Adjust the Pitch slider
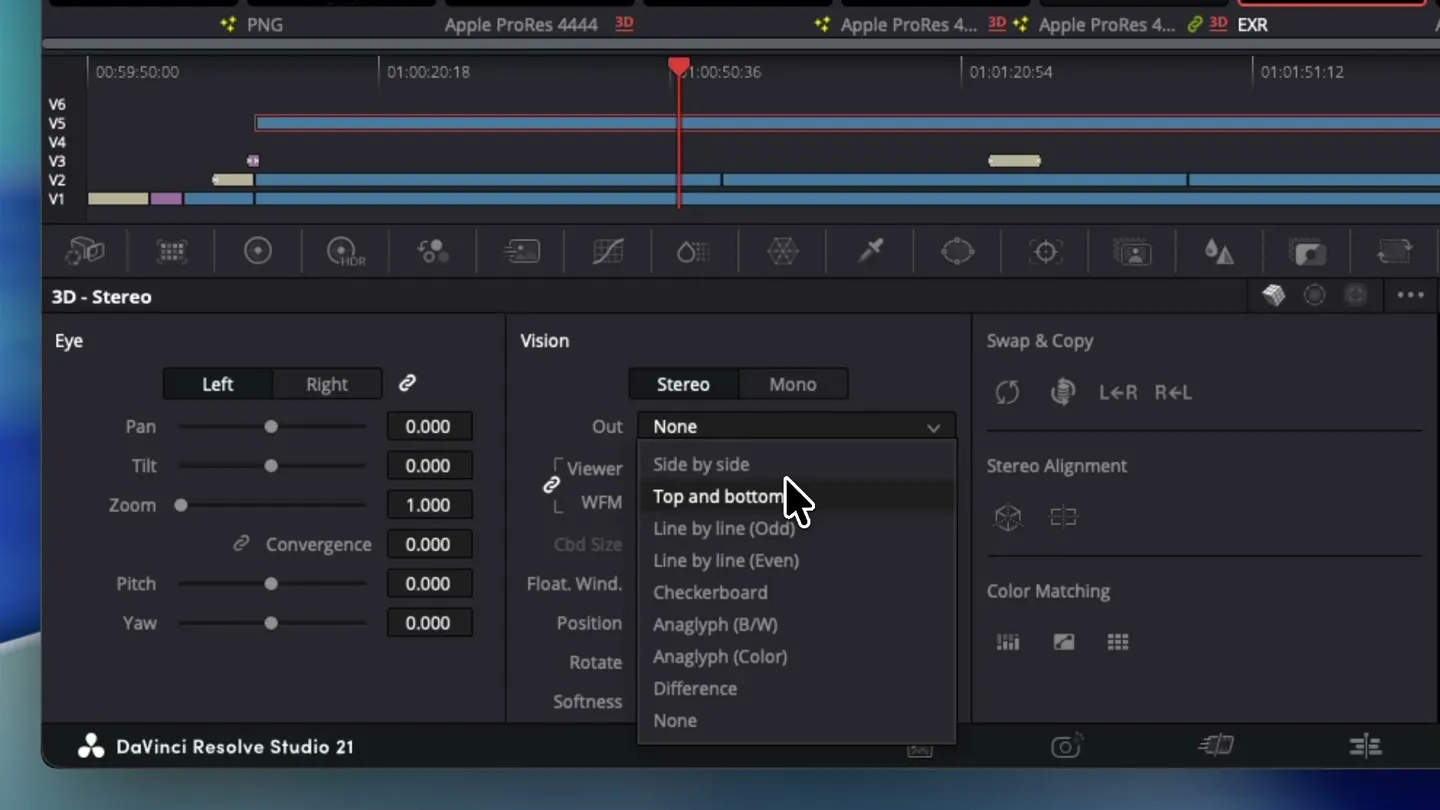The width and height of the screenshot is (1440, 810). click(x=272, y=583)
